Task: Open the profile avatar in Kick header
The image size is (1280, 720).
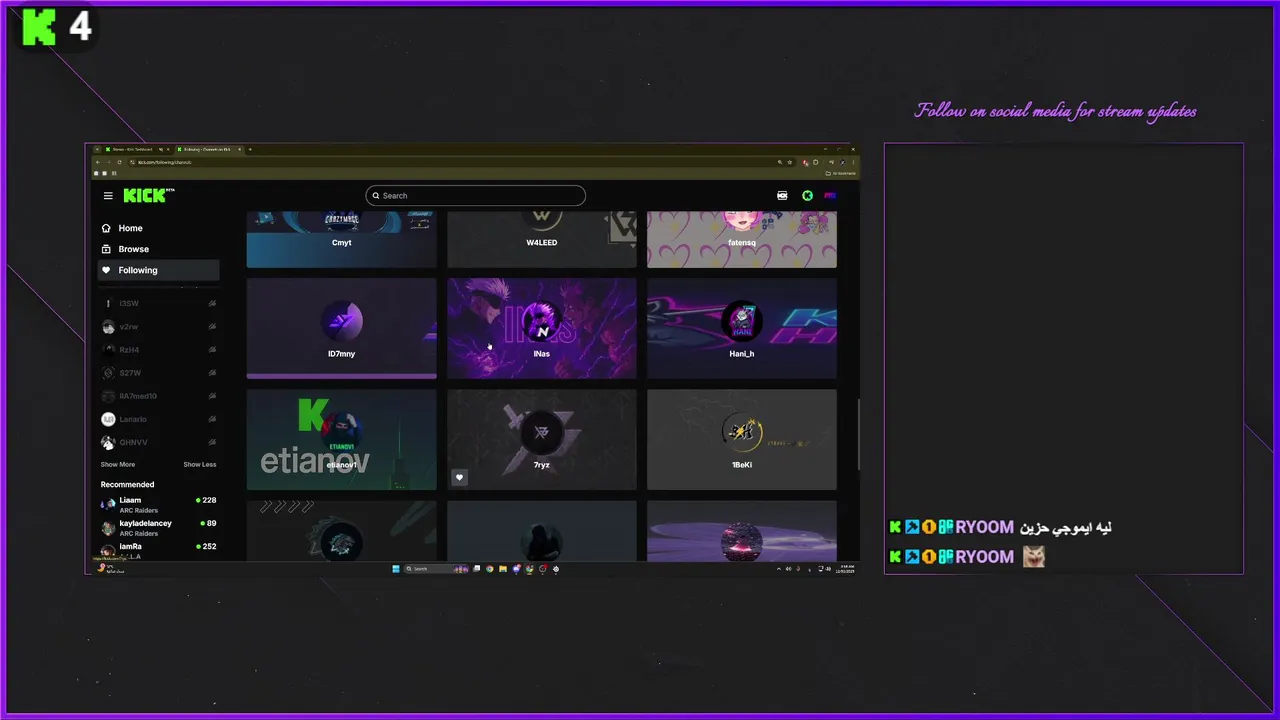Action: click(830, 196)
